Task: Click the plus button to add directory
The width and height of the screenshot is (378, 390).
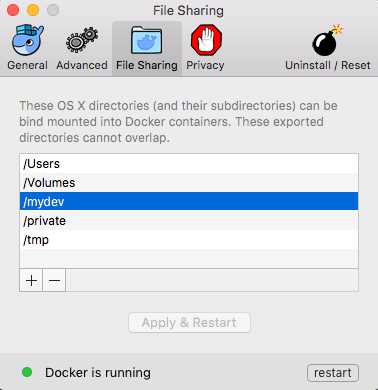Action: pos(31,280)
